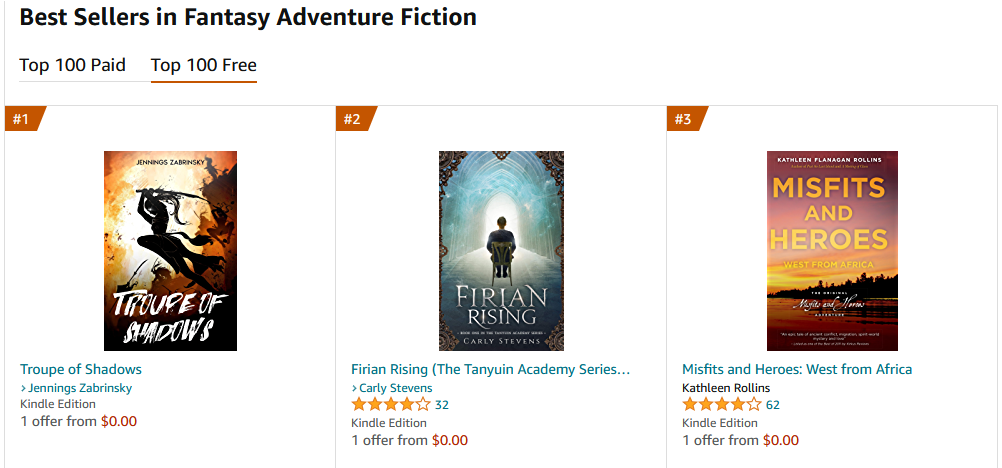Visit author Carly Stevens' page
Screen dimensions: 1002x468
(x=396, y=388)
